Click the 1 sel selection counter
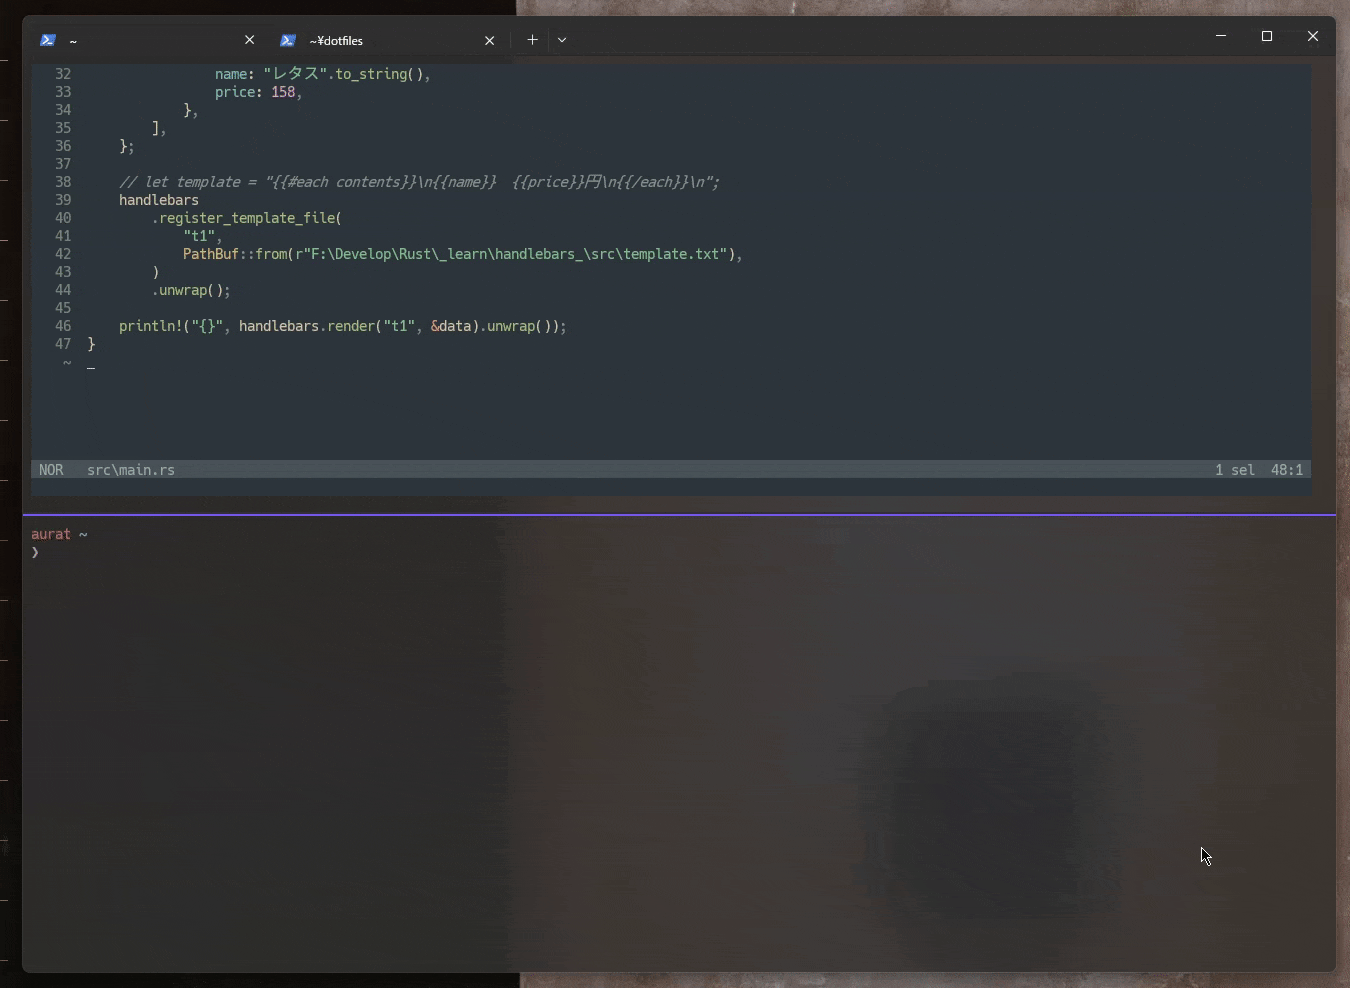The width and height of the screenshot is (1350, 988). point(1236,470)
